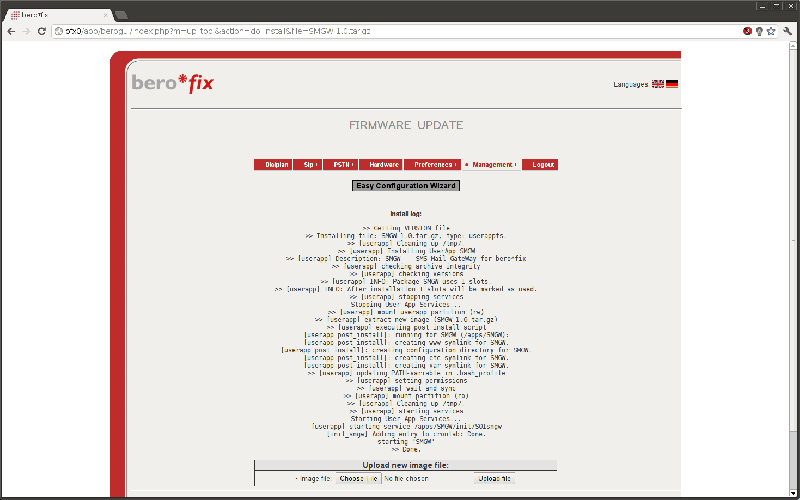This screenshot has width=800, height=500.
Task: Expand the Sip menu
Action: [x=308, y=165]
